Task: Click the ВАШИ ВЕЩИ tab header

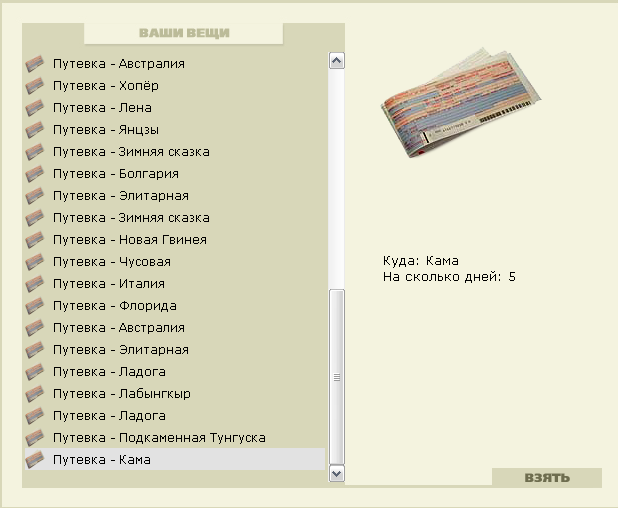Action: pos(184,33)
